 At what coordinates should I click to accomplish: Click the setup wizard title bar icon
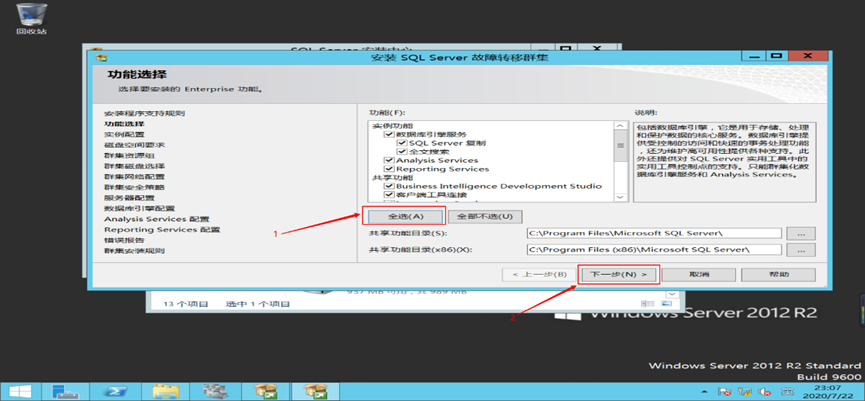(100, 57)
